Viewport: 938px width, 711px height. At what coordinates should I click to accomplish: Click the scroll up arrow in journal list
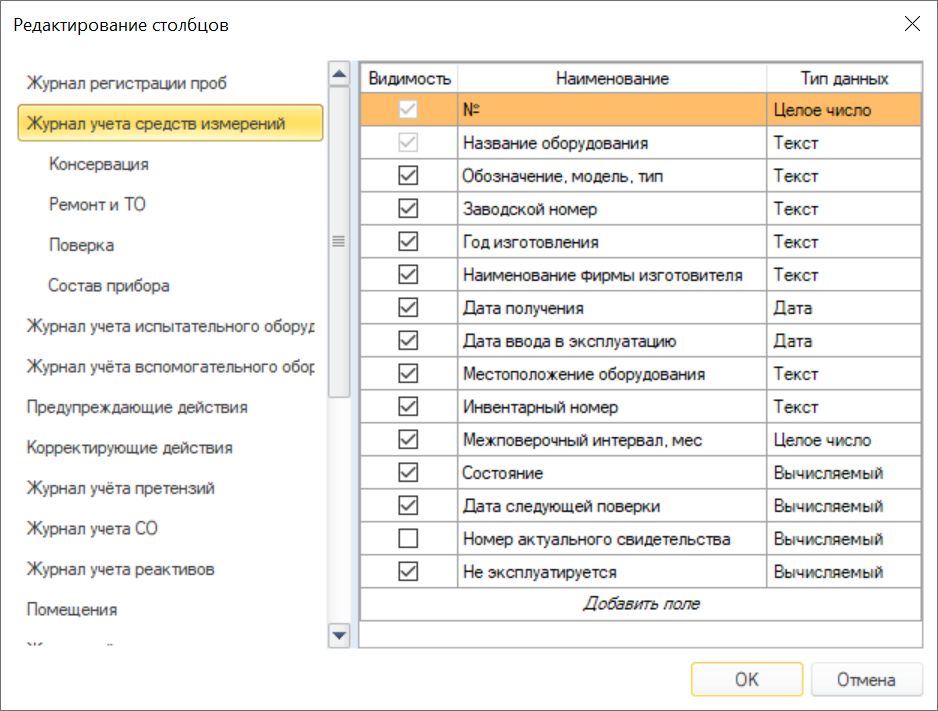pyautogui.click(x=339, y=74)
